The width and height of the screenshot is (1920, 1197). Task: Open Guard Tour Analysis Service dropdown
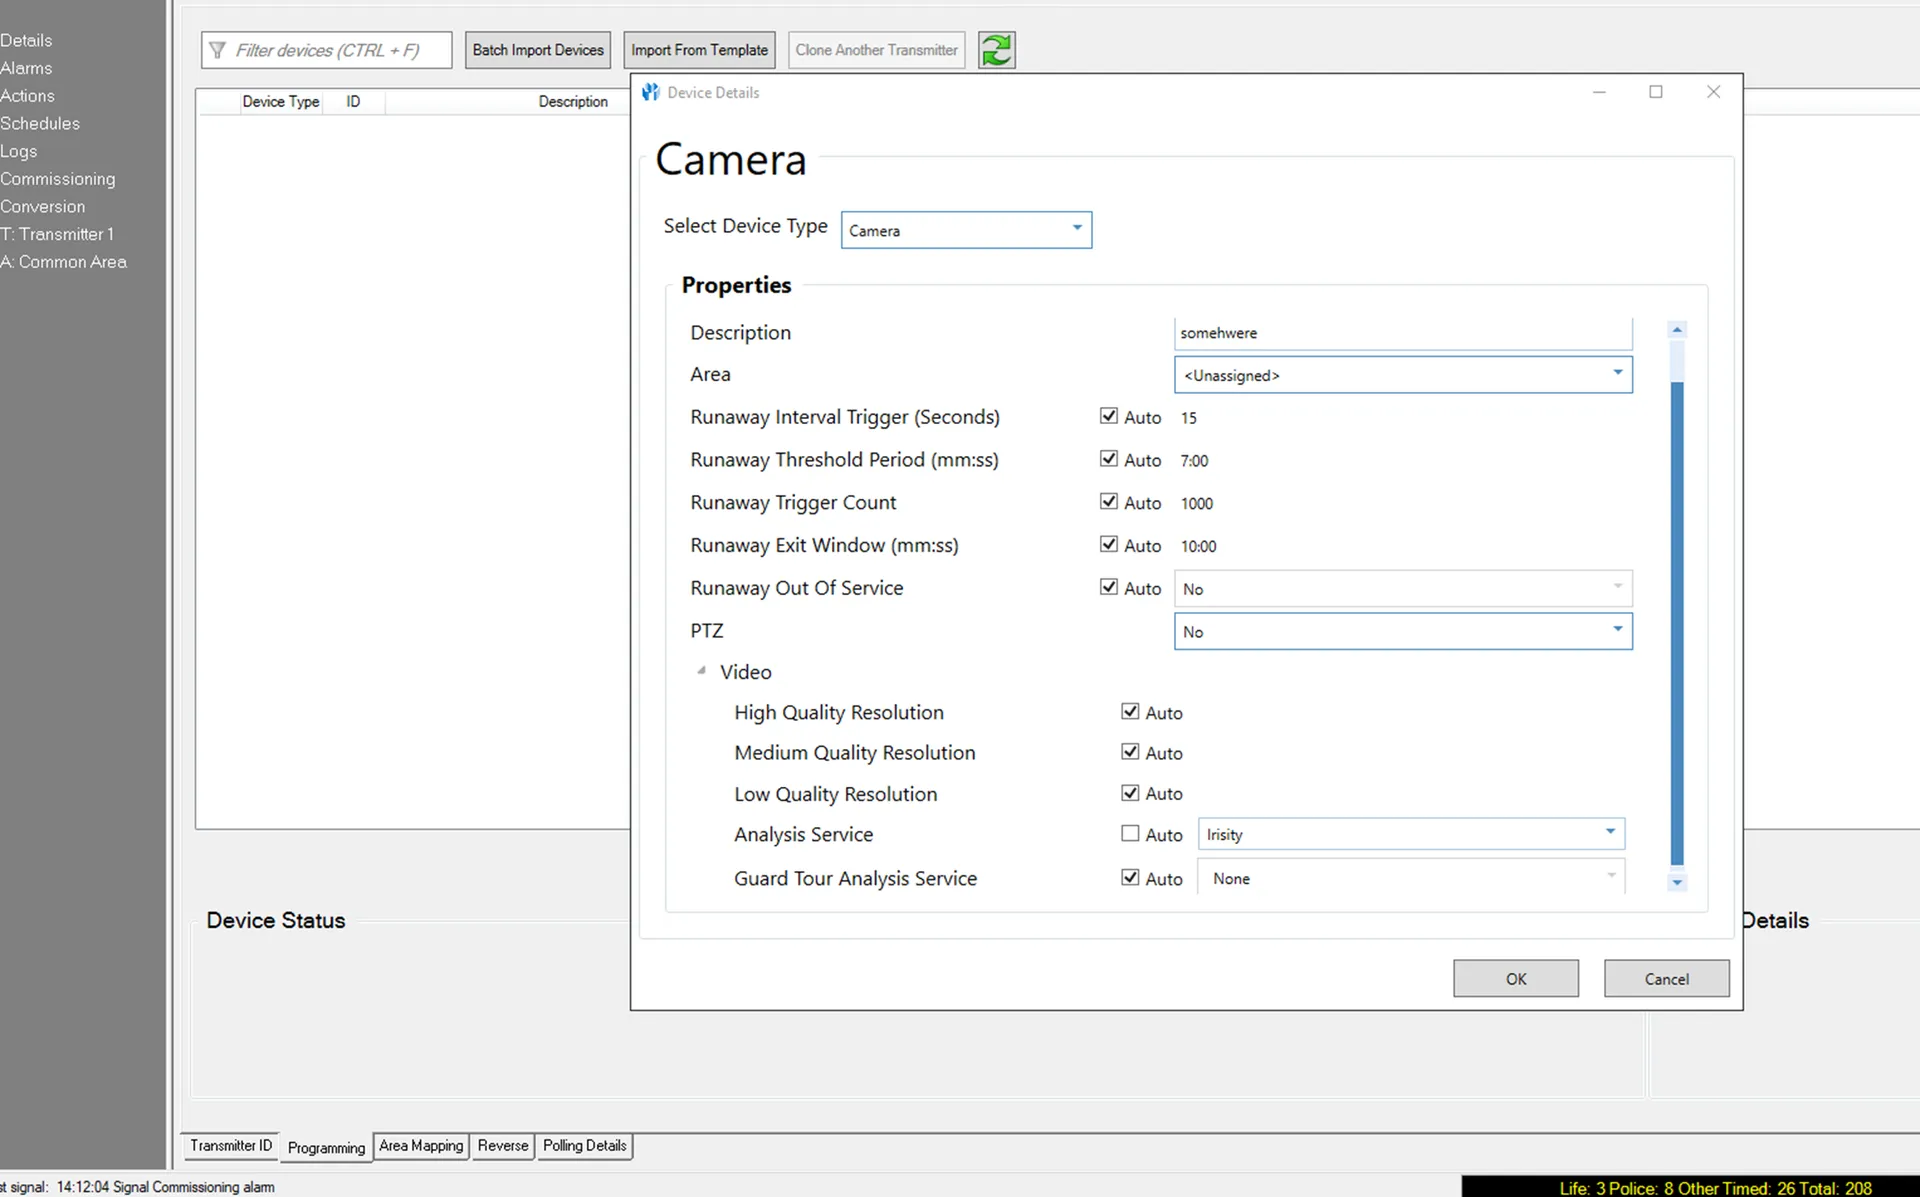(x=1411, y=877)
